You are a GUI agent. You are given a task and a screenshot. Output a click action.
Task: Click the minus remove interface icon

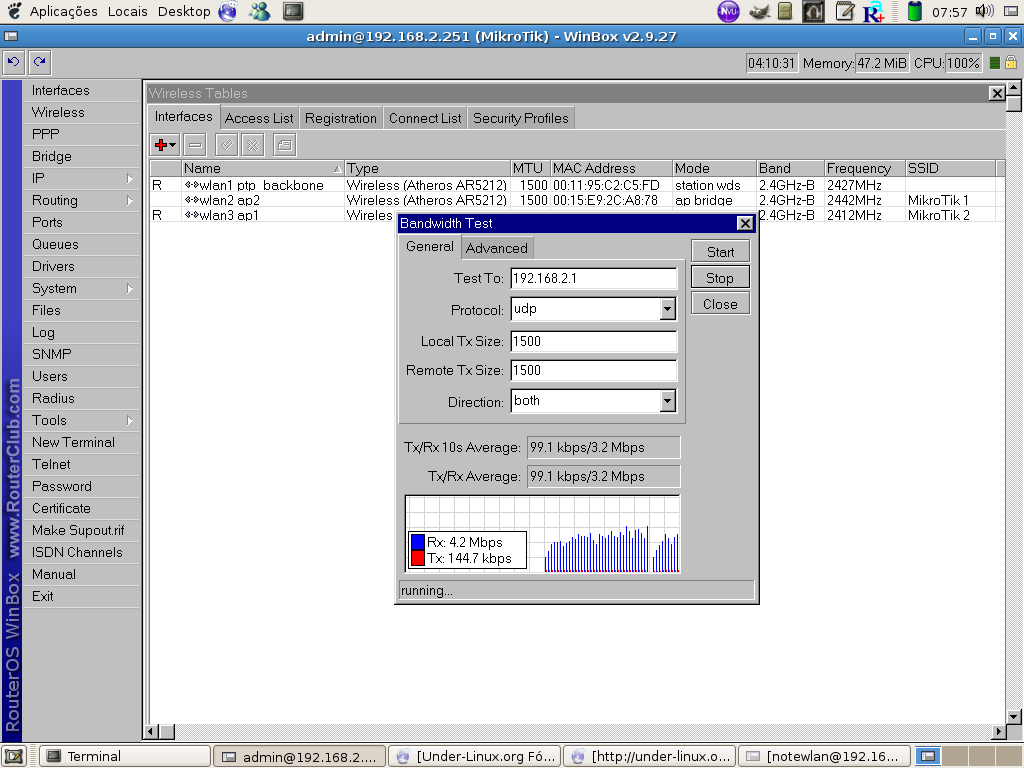[196, 145]
